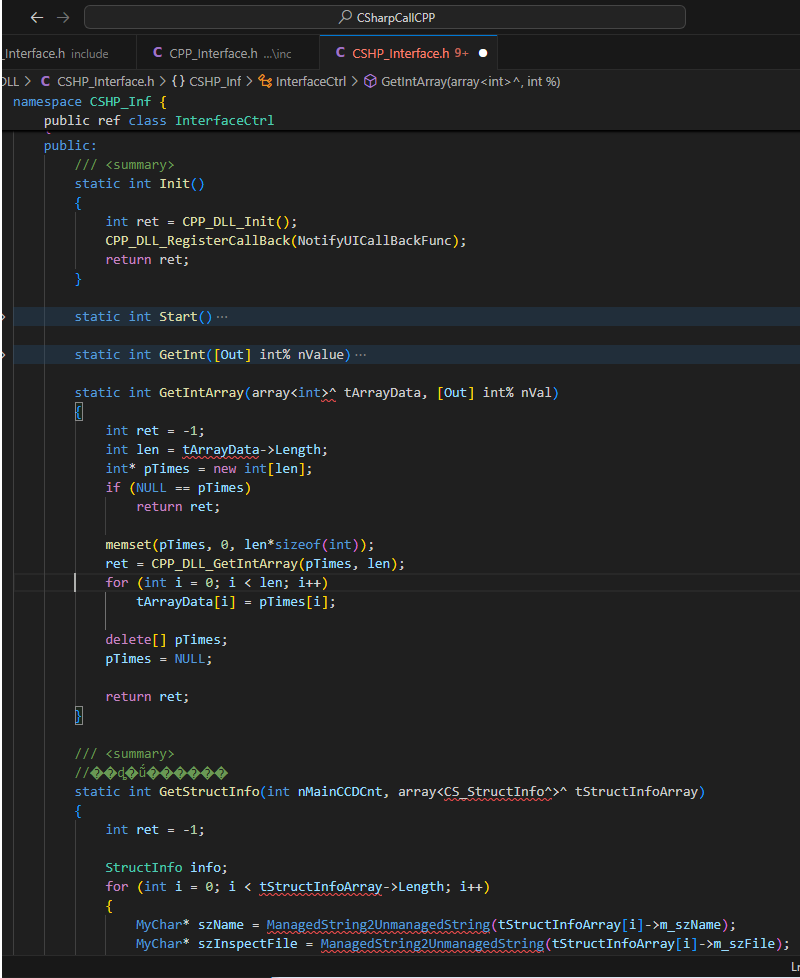Navigate back using the back arrow icon
The width and height of the screenshot is (800, 978).
click(36, 17)
